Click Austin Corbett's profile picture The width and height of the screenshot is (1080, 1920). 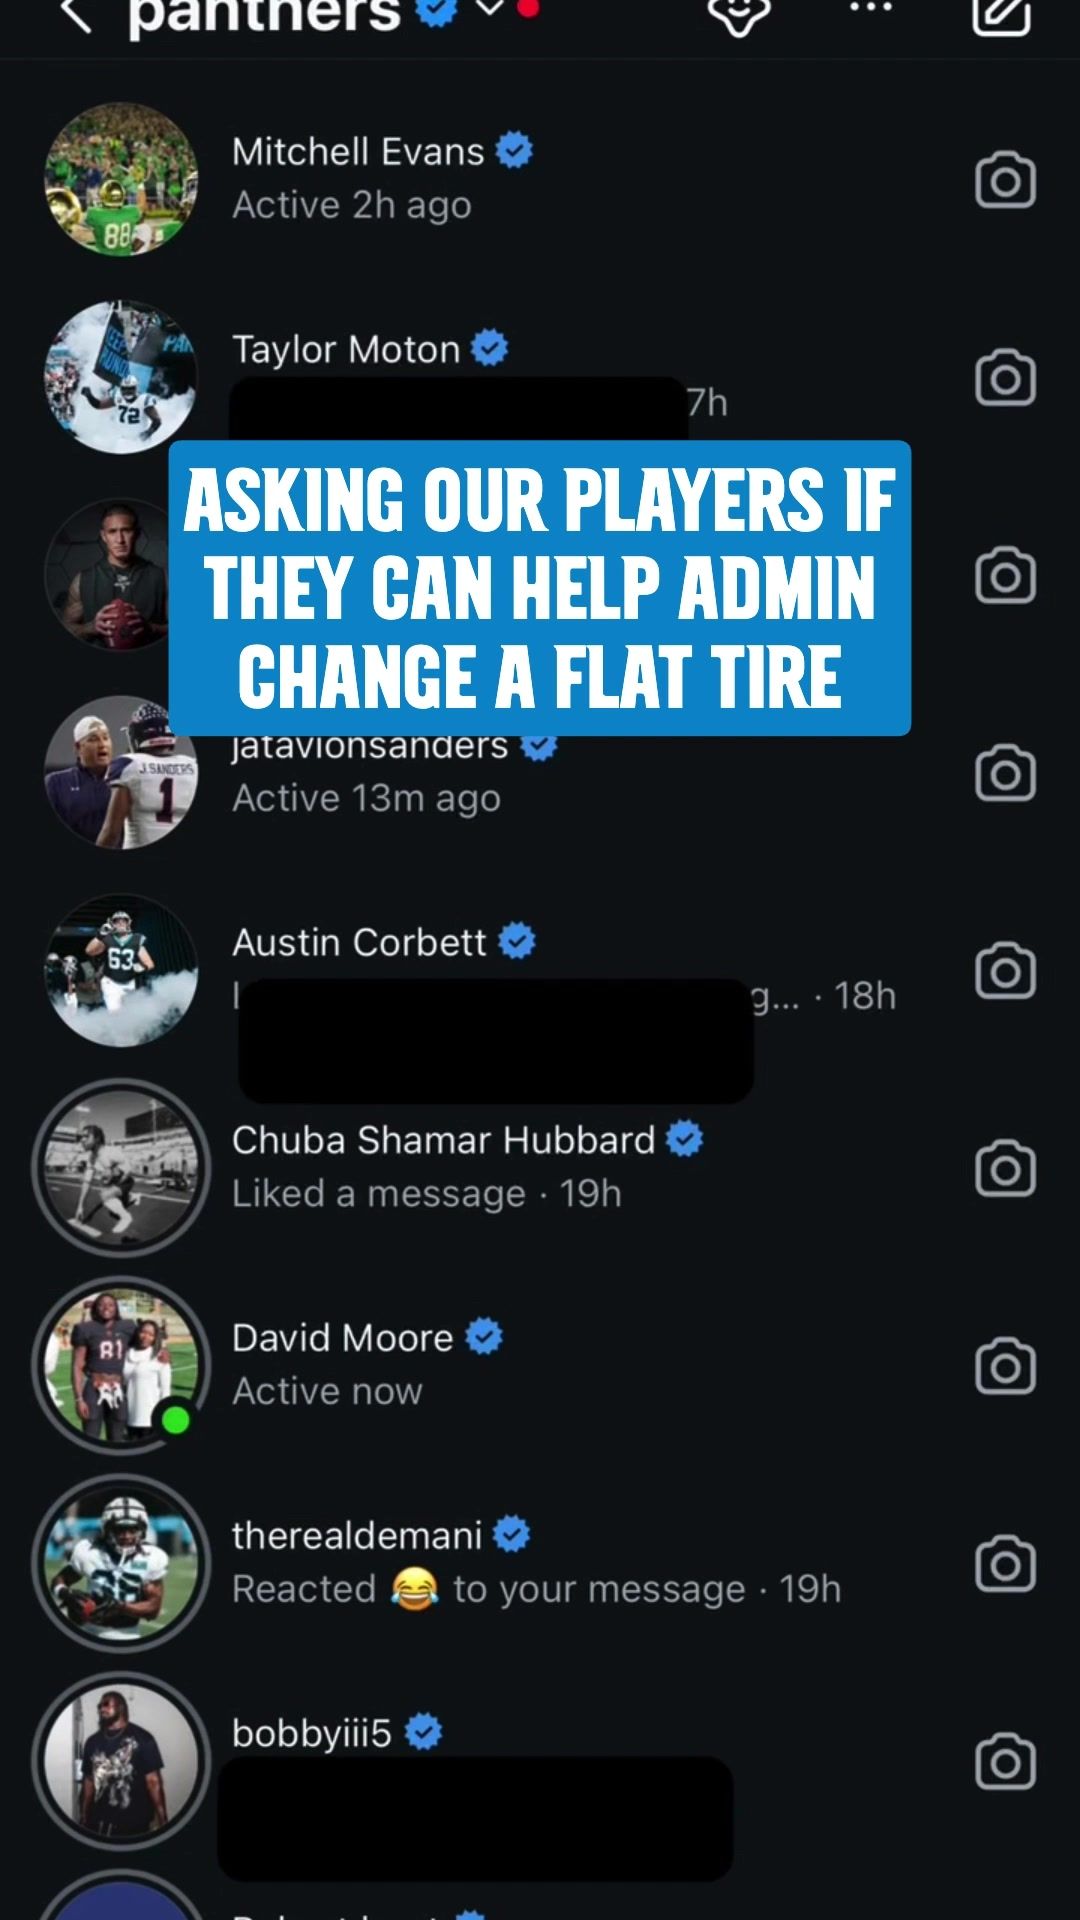120,968
